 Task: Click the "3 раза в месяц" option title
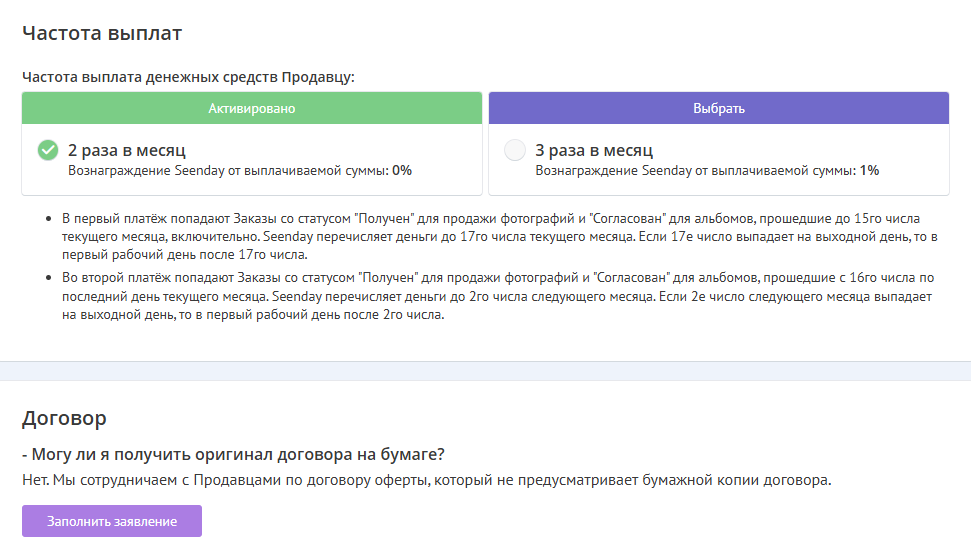coord(594,151)
